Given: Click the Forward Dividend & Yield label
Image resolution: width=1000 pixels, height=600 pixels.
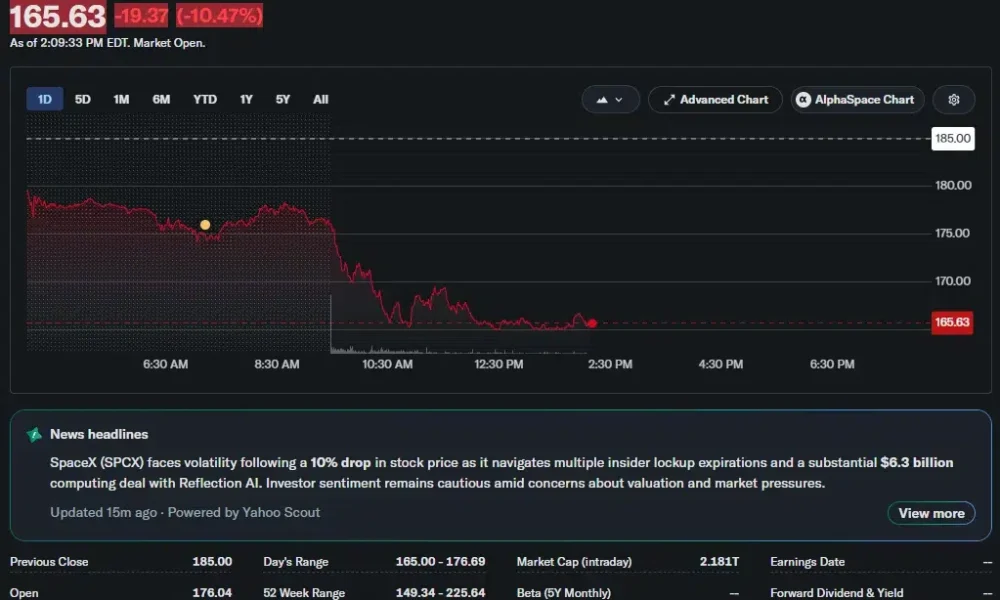Looking at the screenshot, I should (x=837, y=592).
